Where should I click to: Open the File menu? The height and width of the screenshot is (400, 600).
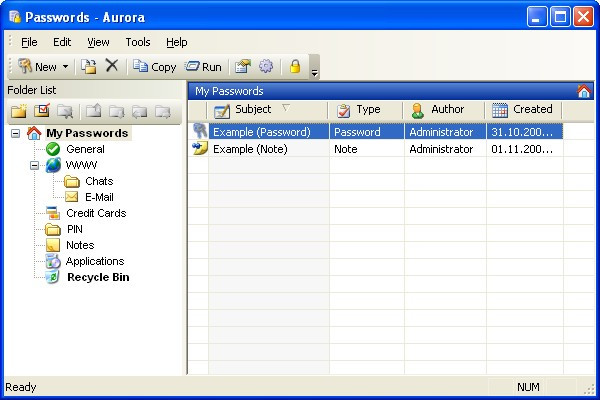[x=29, y=42]
